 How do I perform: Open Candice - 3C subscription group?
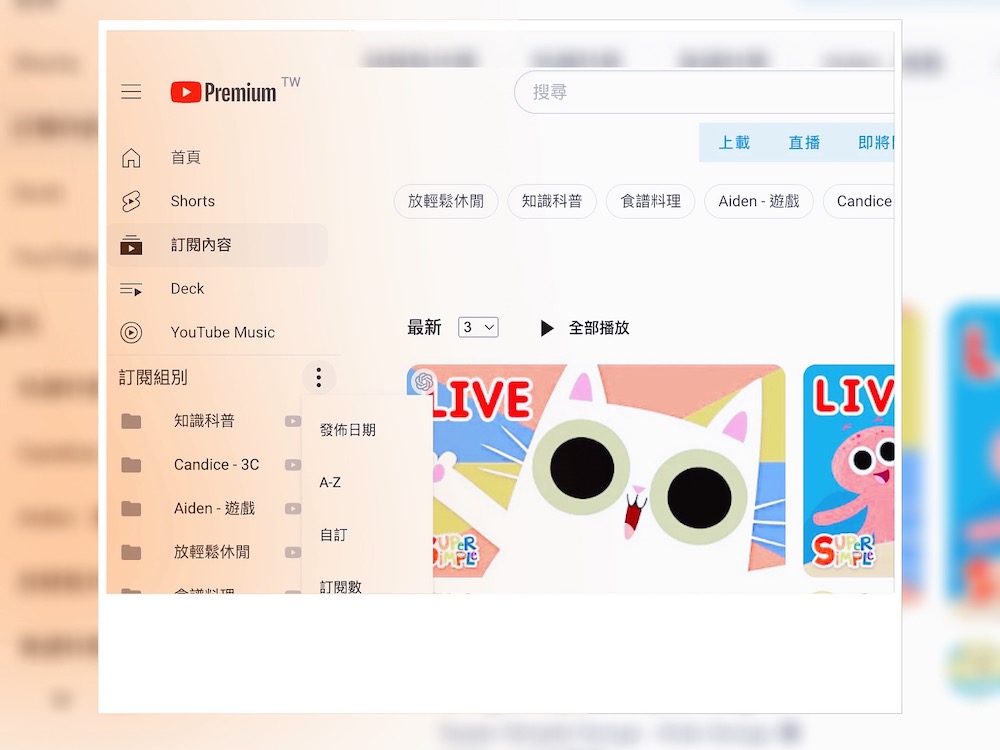point(216,465)
